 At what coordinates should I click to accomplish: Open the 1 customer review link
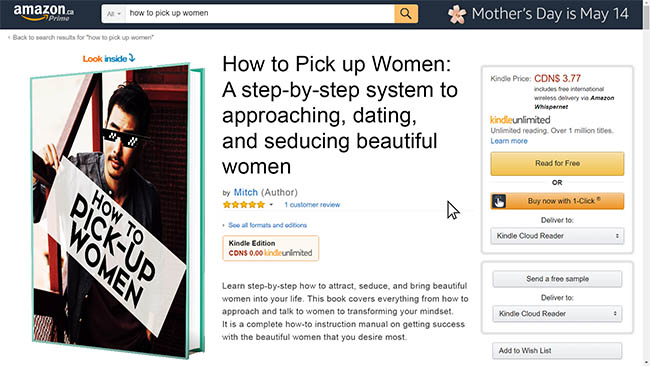(x=312, y=205)
